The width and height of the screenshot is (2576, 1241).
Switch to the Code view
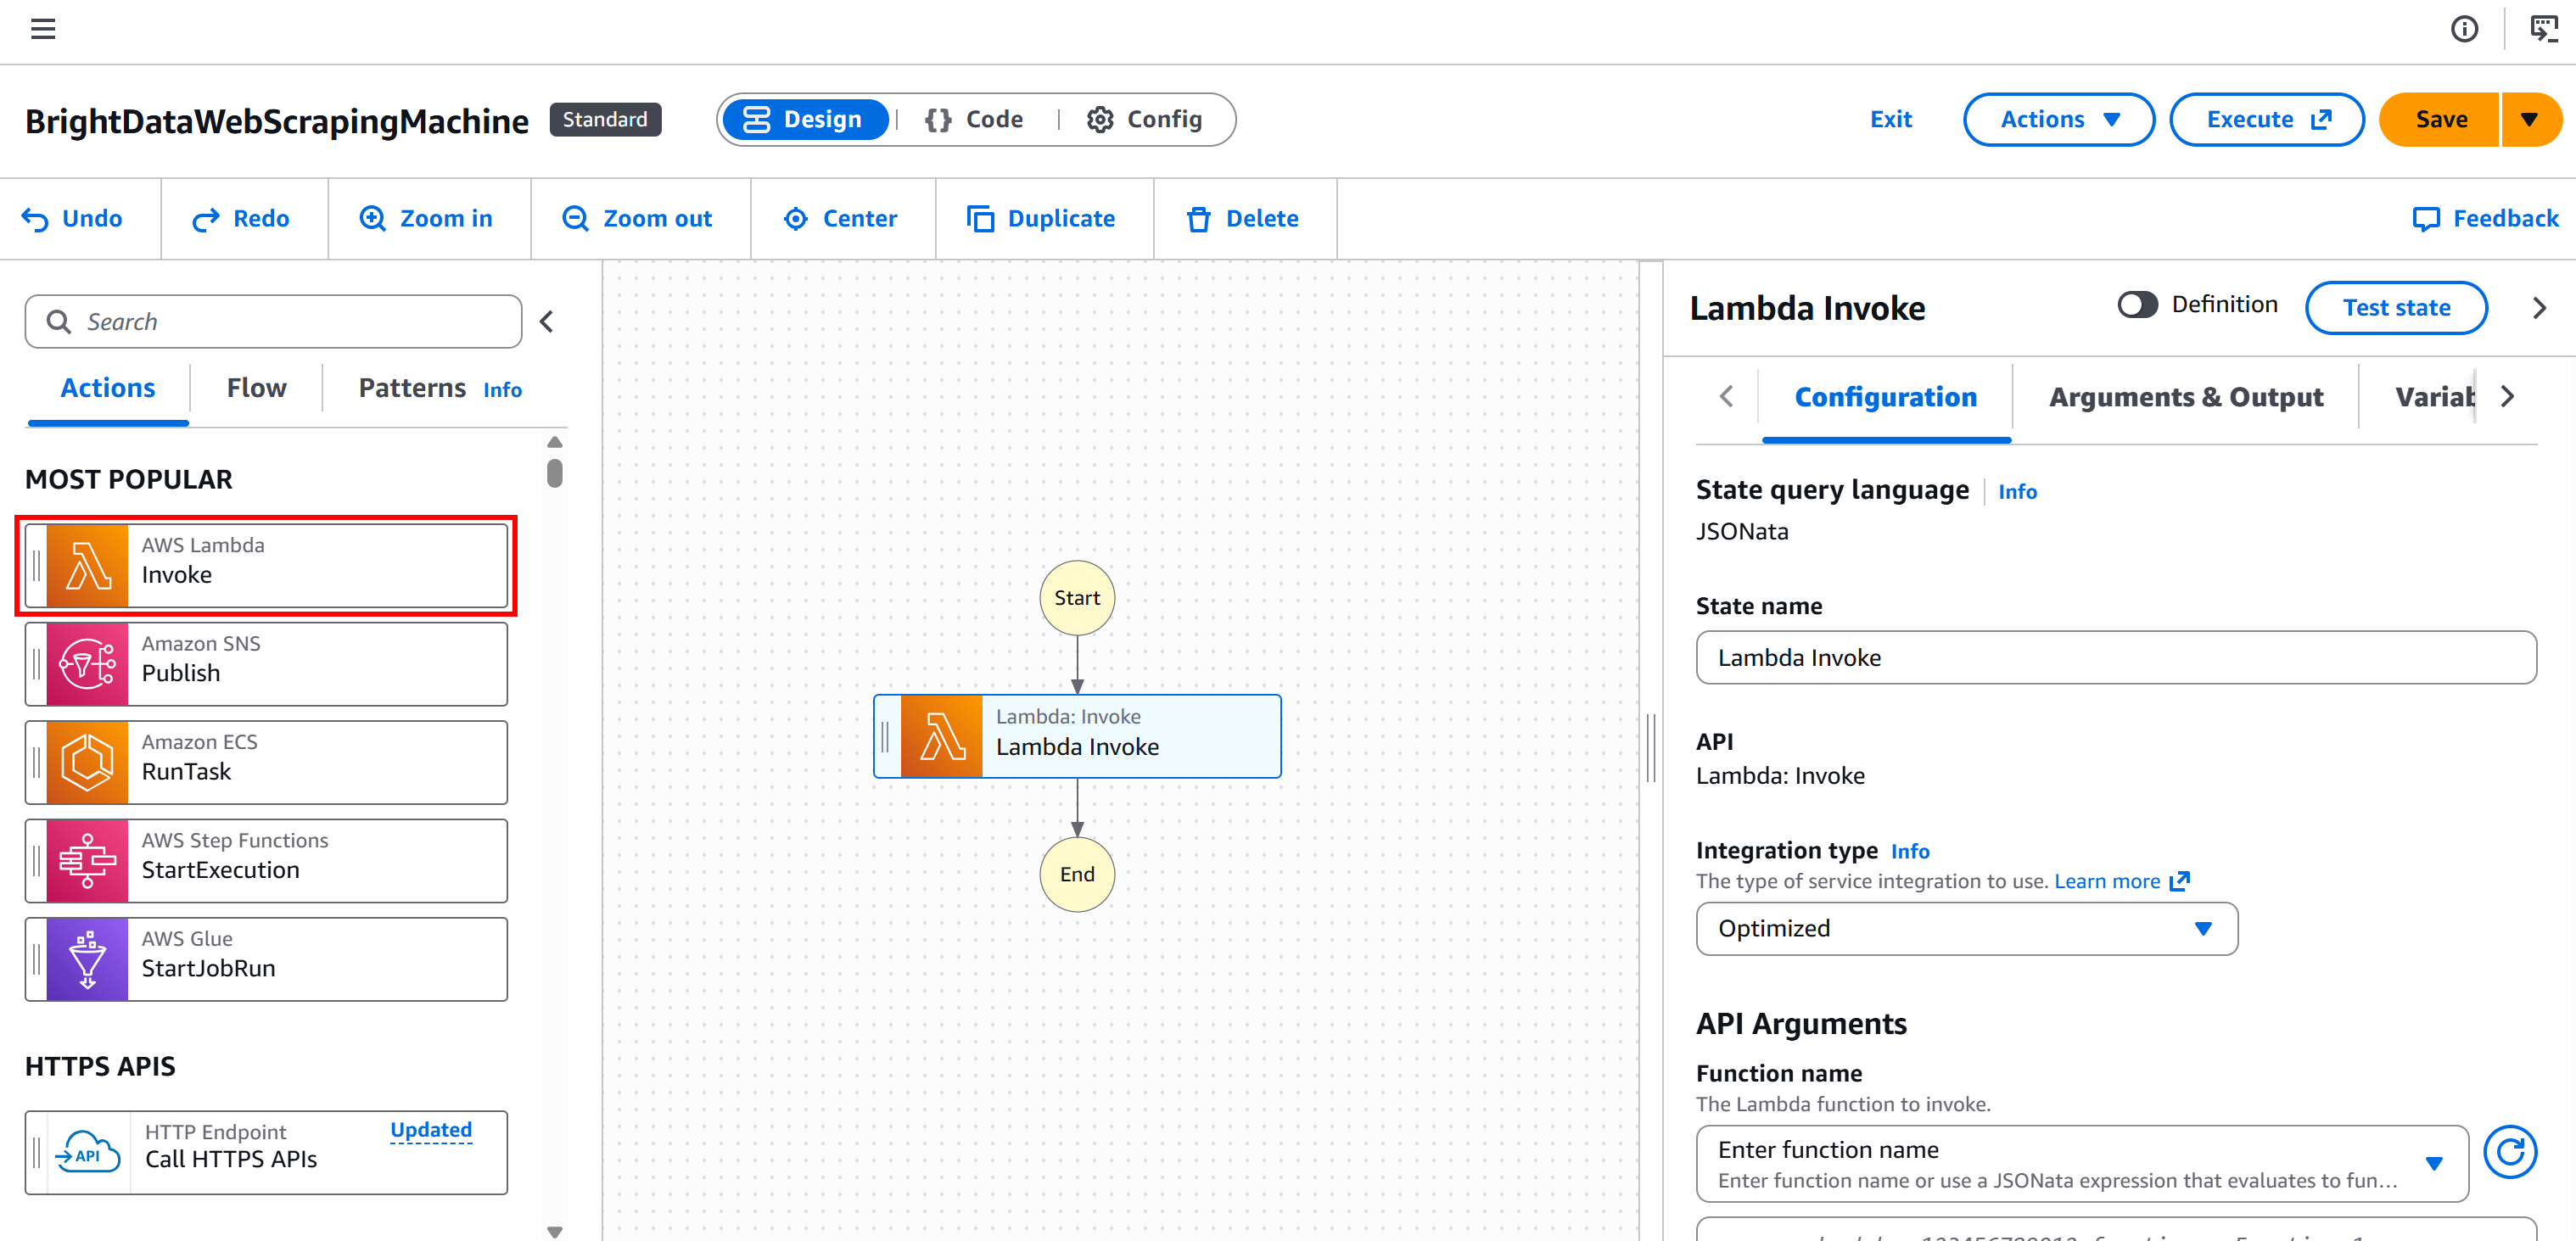click(975, 119)
